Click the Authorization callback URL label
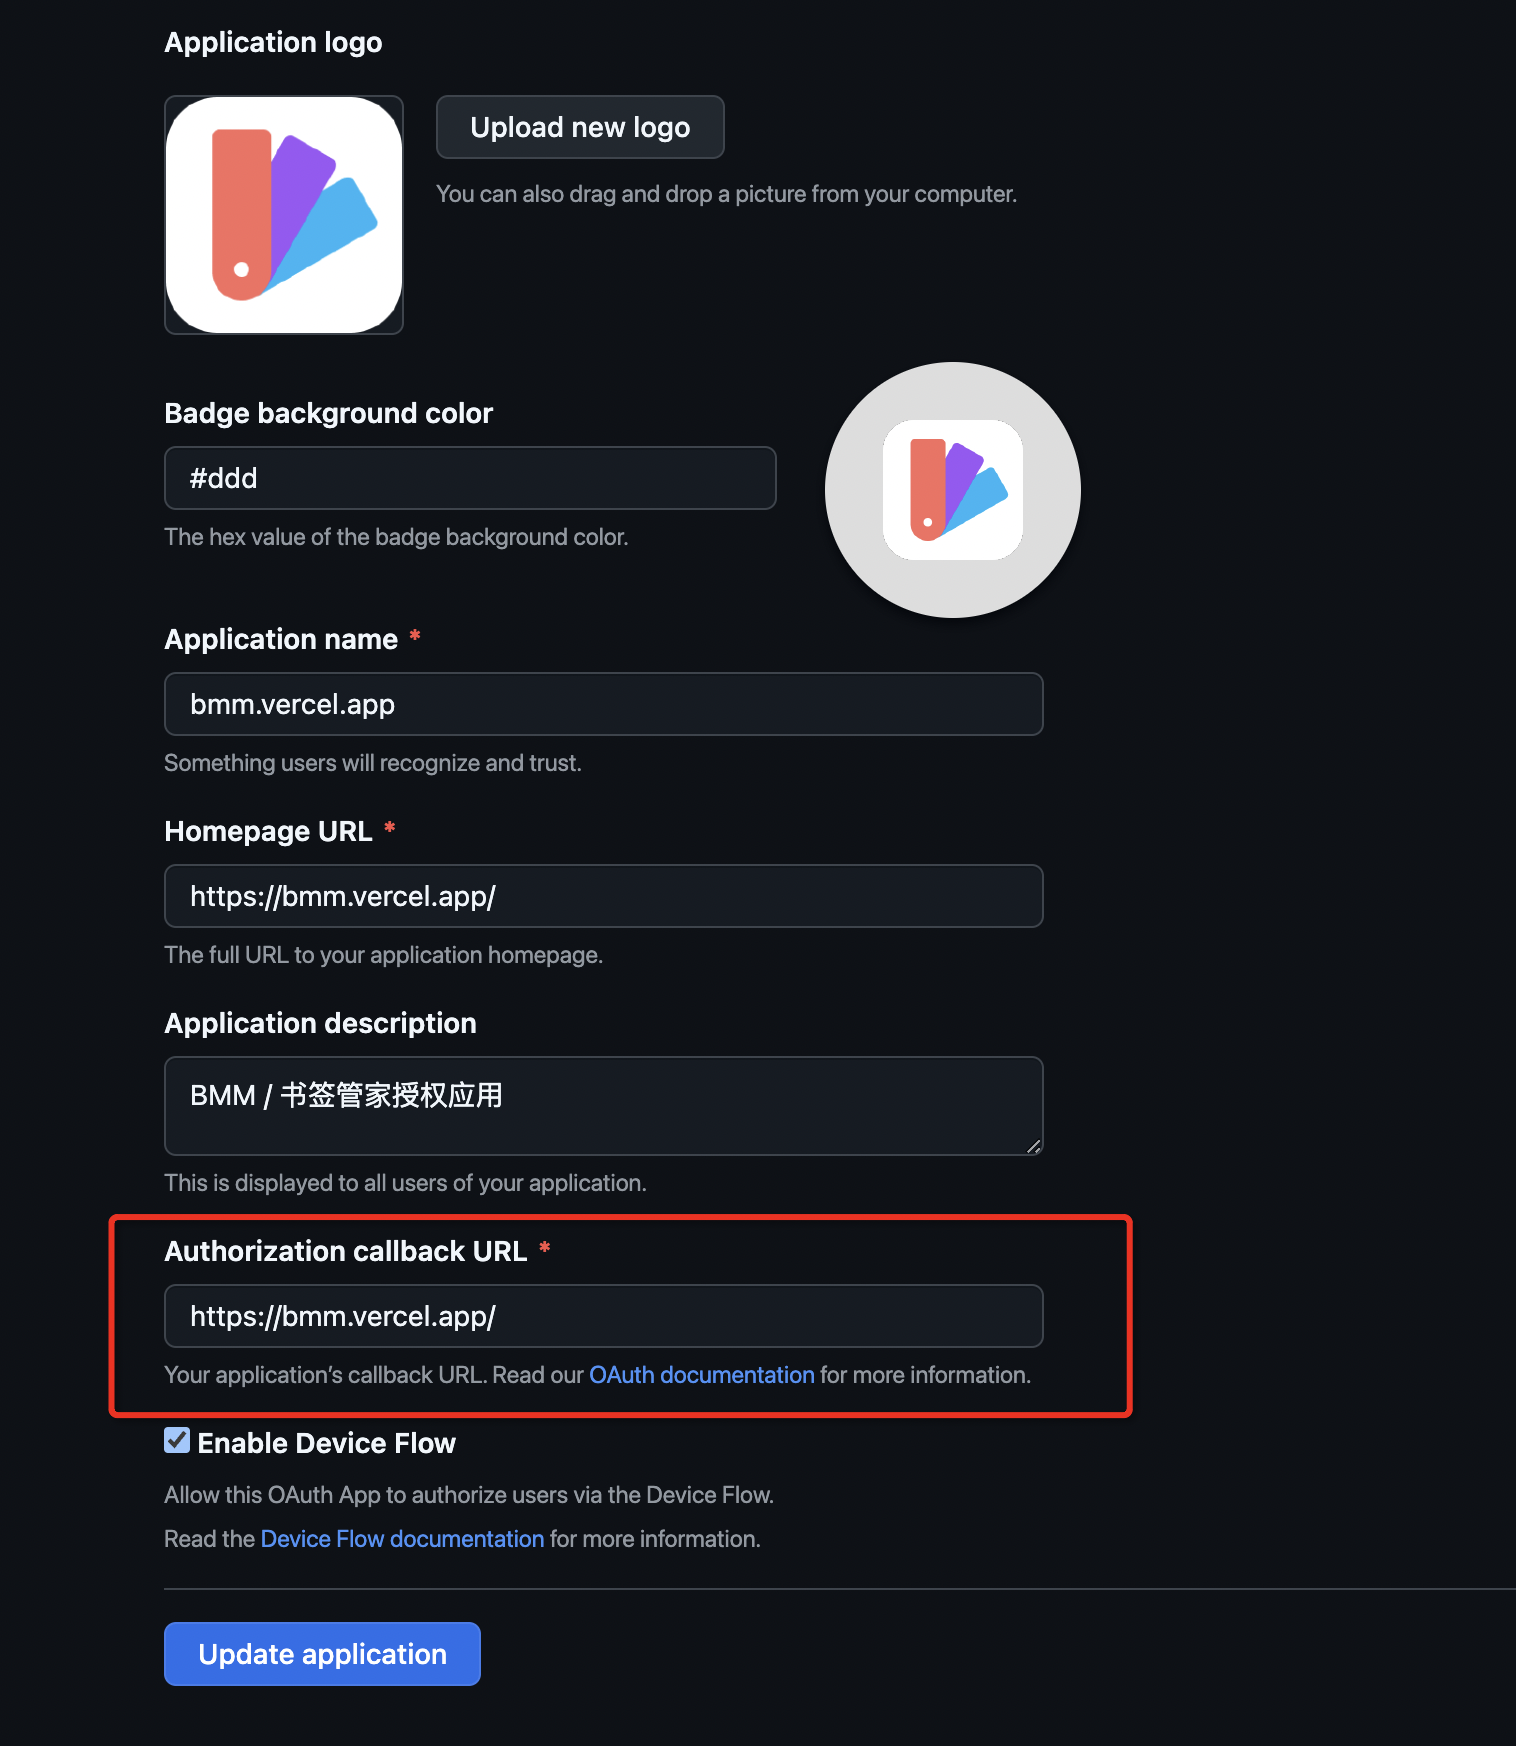This screenshot has height=1746, width=1516. (x=346, y=1251)
